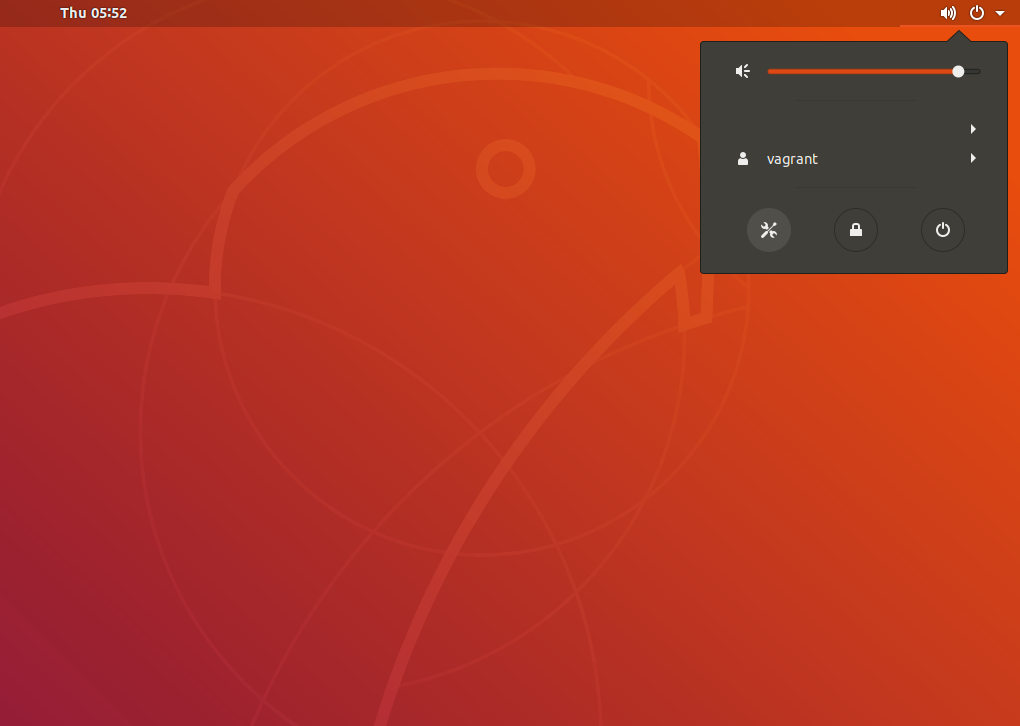Click the power status icon in the top bar
The width and height of the screenshot is (1020, 726).
tap(975, 13)
